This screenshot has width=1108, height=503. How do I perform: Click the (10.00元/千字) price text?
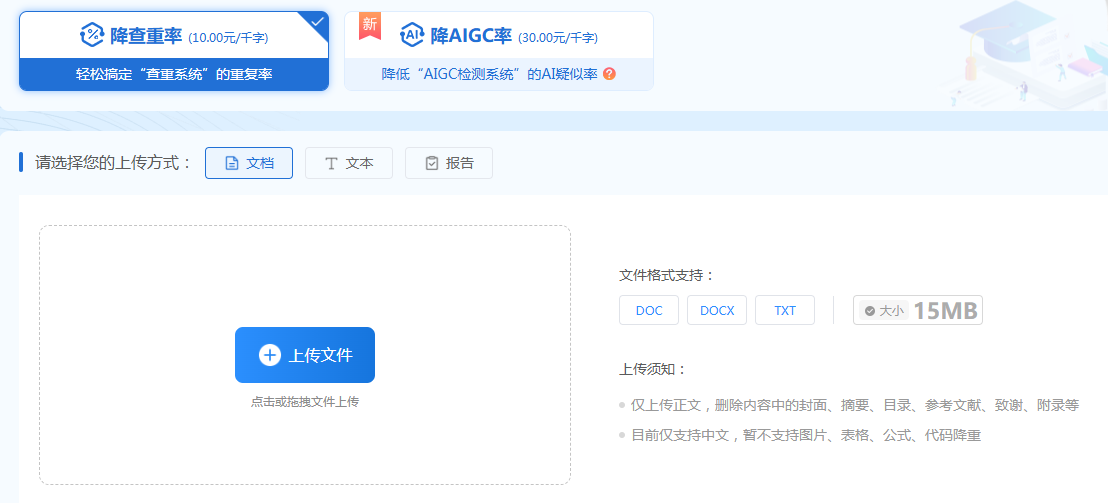click(x=228, y=37)
